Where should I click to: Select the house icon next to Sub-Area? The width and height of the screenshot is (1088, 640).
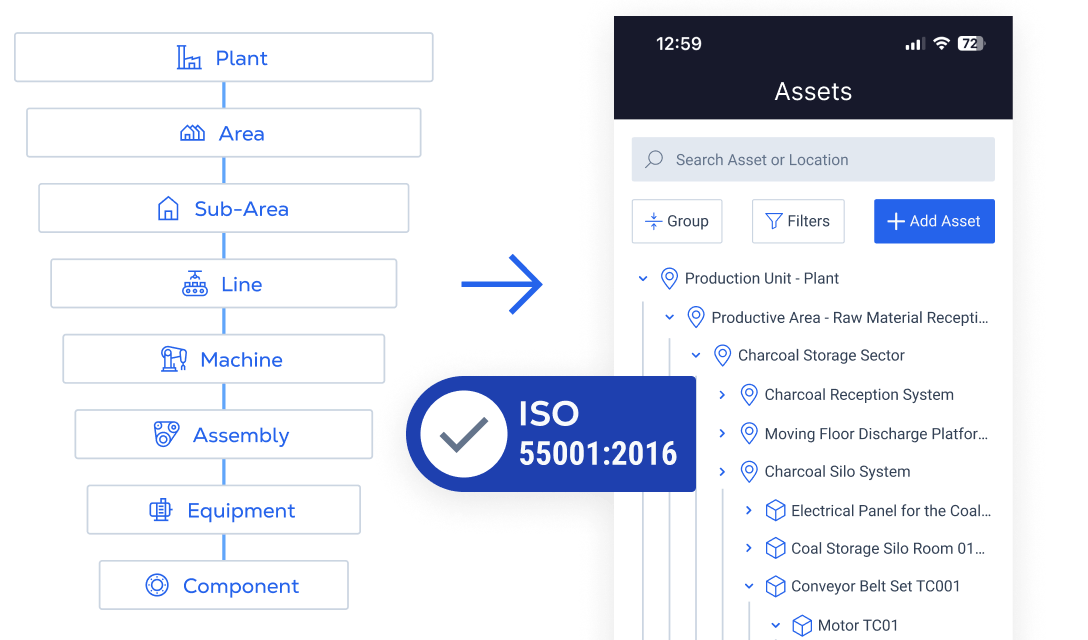point(168,209)
